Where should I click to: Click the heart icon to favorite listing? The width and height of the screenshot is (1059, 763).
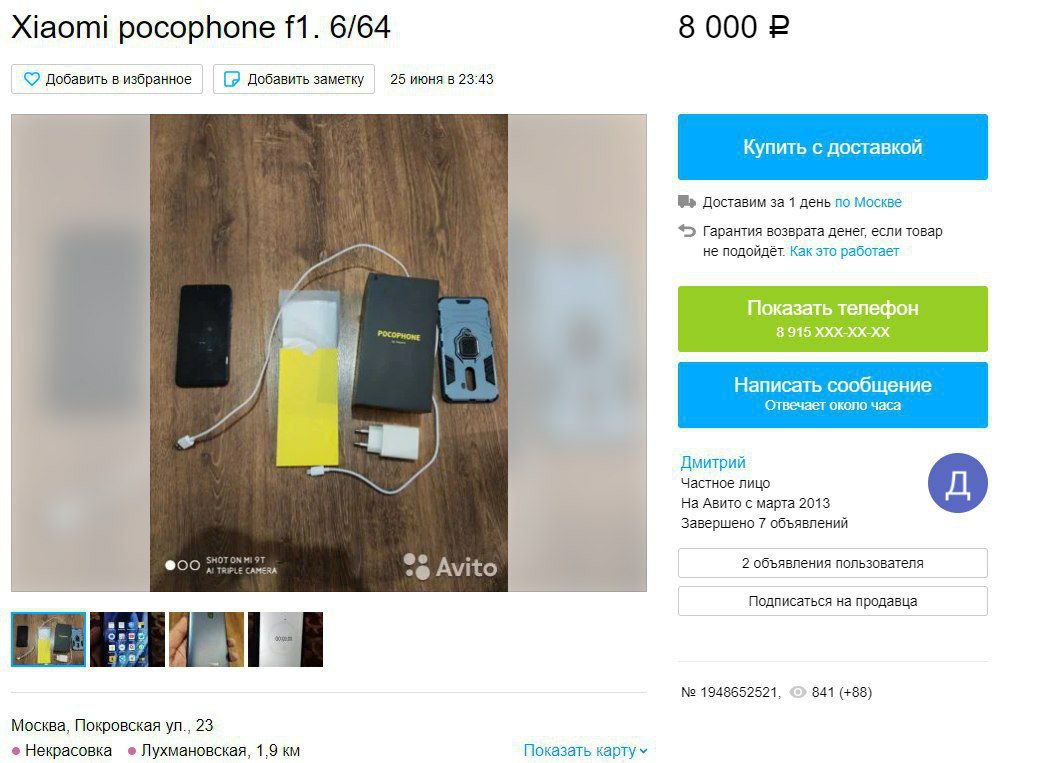point(32,79)
